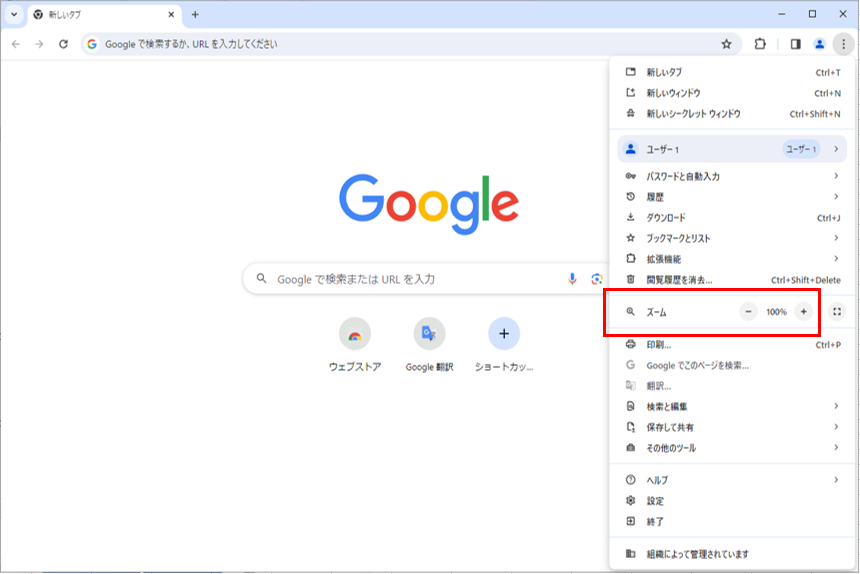This screenshot has width=860, height=574.
Task: Expand 拡張機能 submenu chevron
Action: (836, 259)
